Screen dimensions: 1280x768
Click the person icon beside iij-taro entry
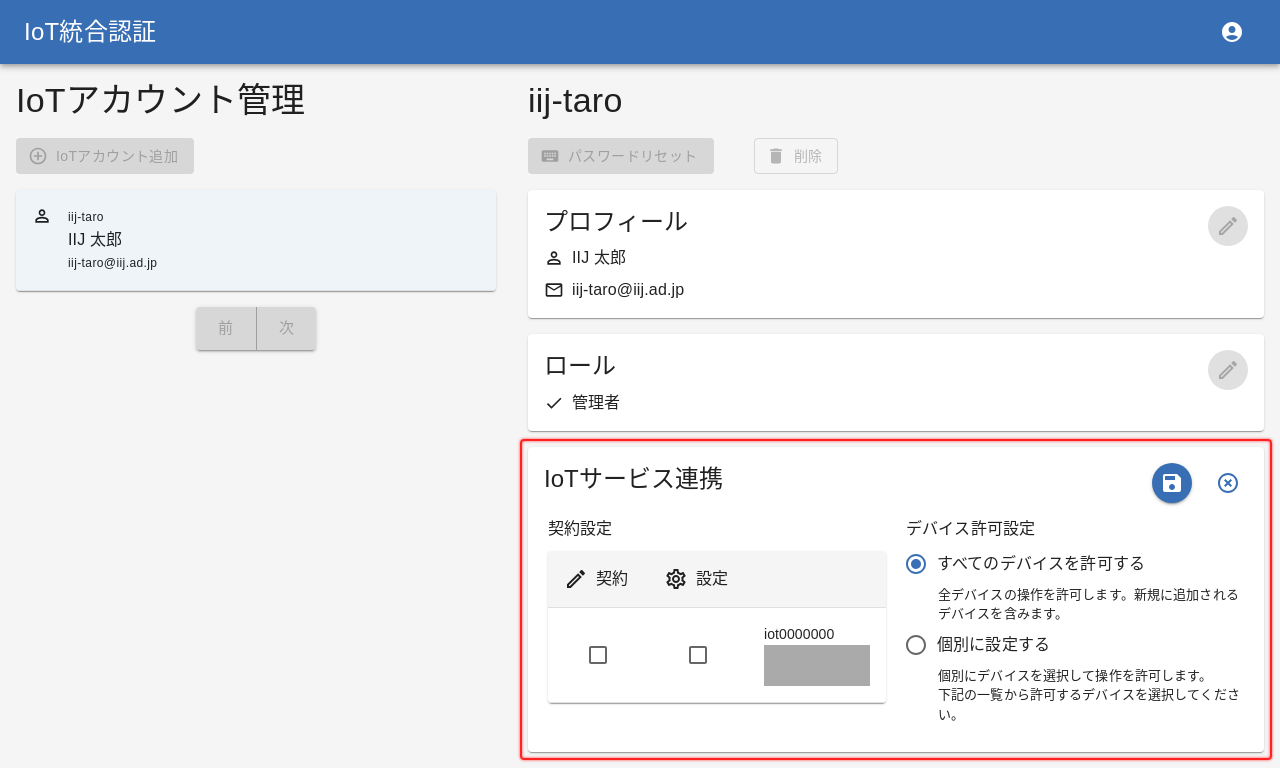pos(42,216)
